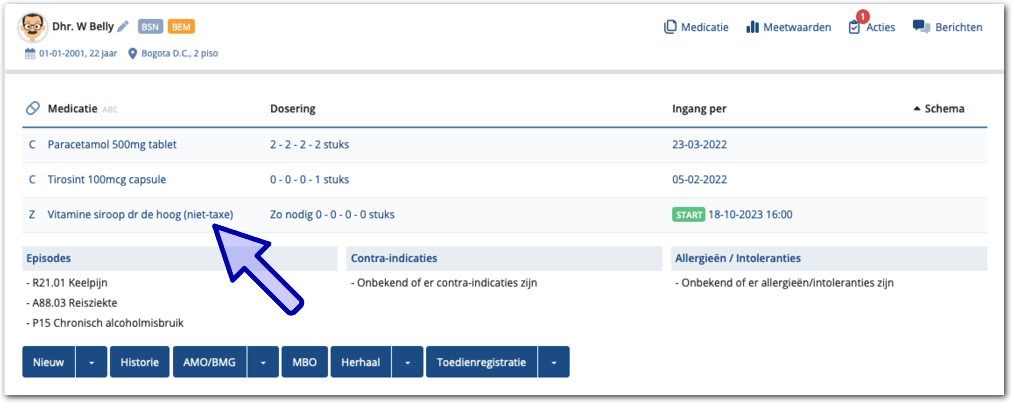Open the Toedienregistratie dropdown arrow
Viewport: 1012px width, 403px height.
(554, 362)
